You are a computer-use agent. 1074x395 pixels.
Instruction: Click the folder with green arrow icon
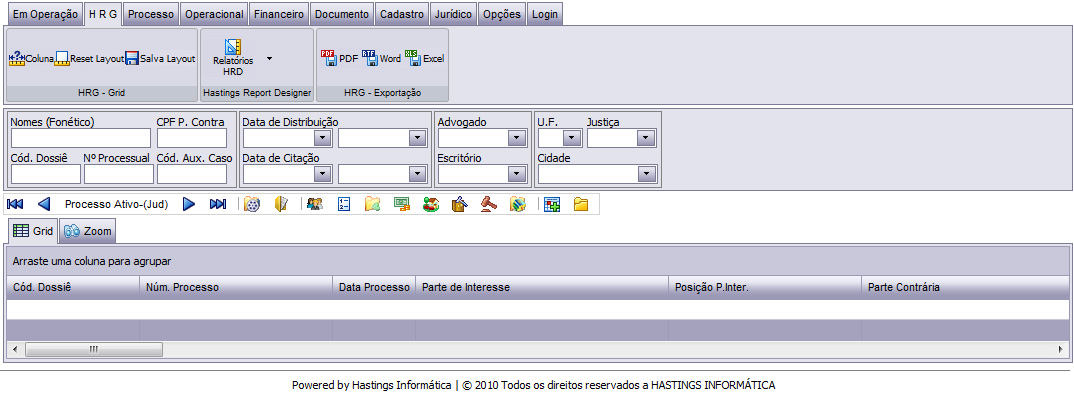point(372,204)
